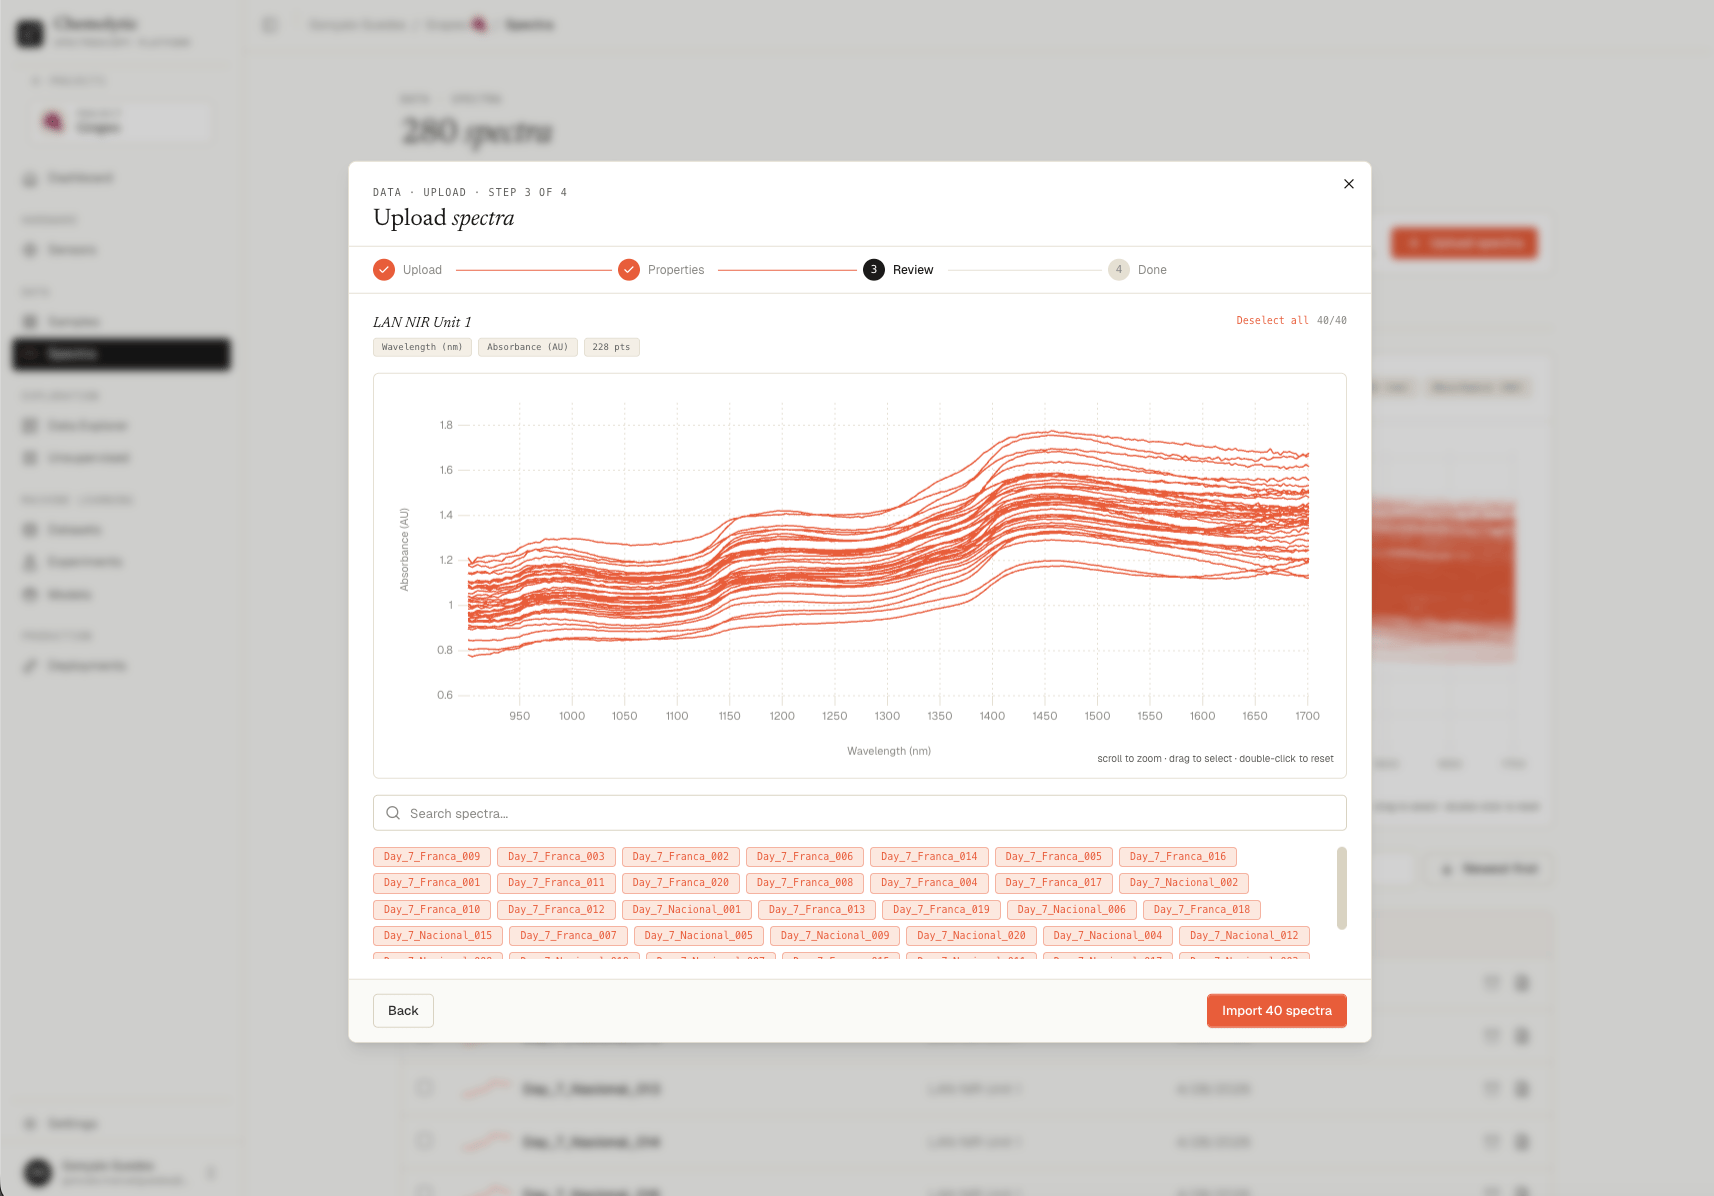This screenshot has width=1714, height=1196.
Task: Click inside the spectra absorbance chart
Action: tap(860, 576)
